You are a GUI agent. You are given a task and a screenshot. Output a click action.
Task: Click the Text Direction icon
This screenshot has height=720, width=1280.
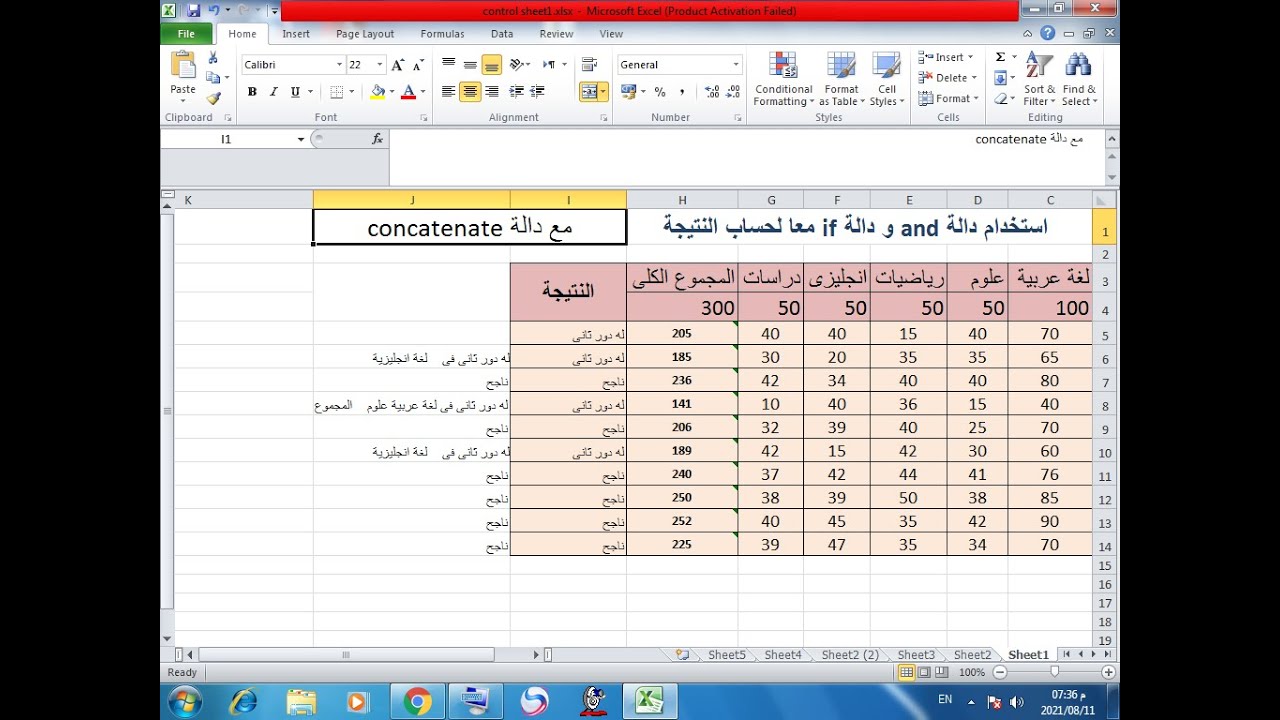549,65
